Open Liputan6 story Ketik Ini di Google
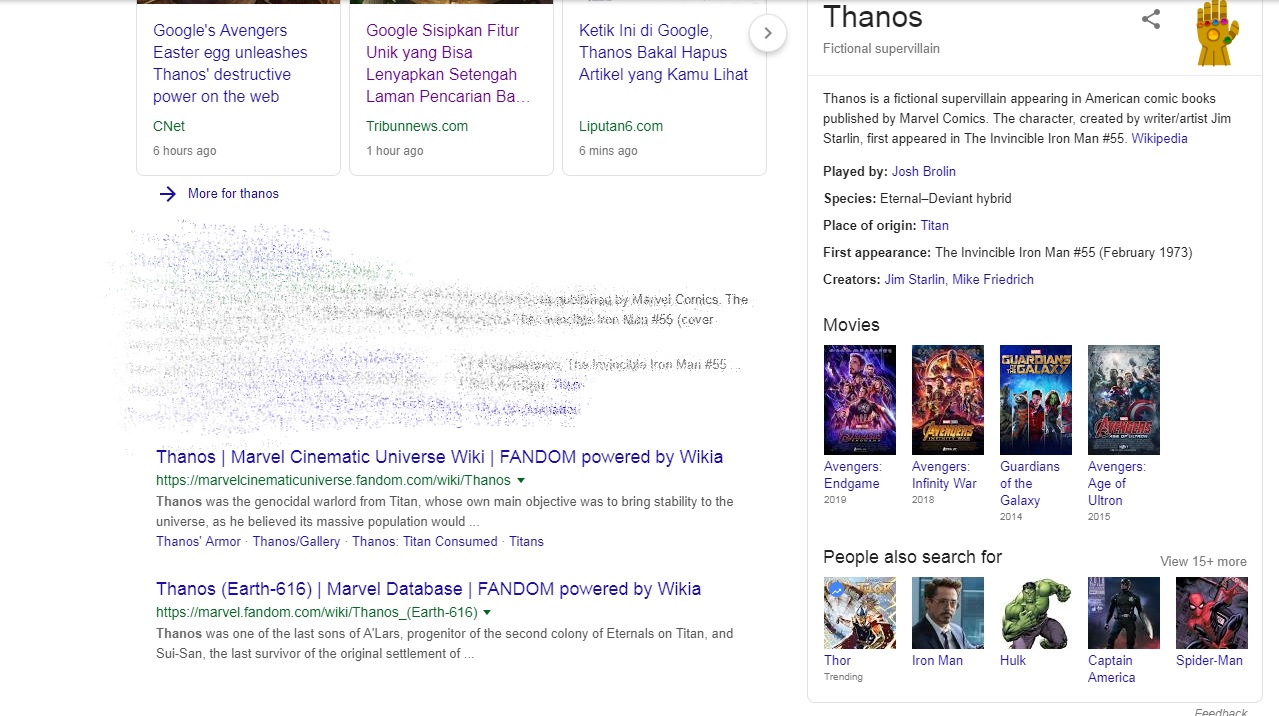The width and height of the screenshot is (1279, 716). (x=663, y=52)
